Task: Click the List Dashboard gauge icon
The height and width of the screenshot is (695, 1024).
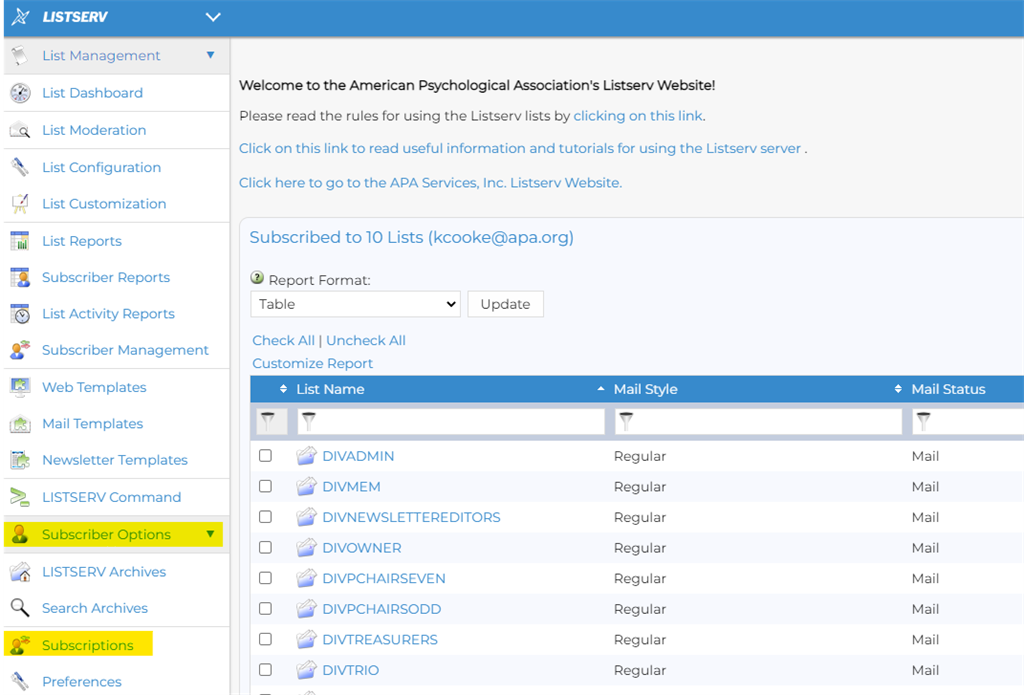Action: click(x=20, y=93)
